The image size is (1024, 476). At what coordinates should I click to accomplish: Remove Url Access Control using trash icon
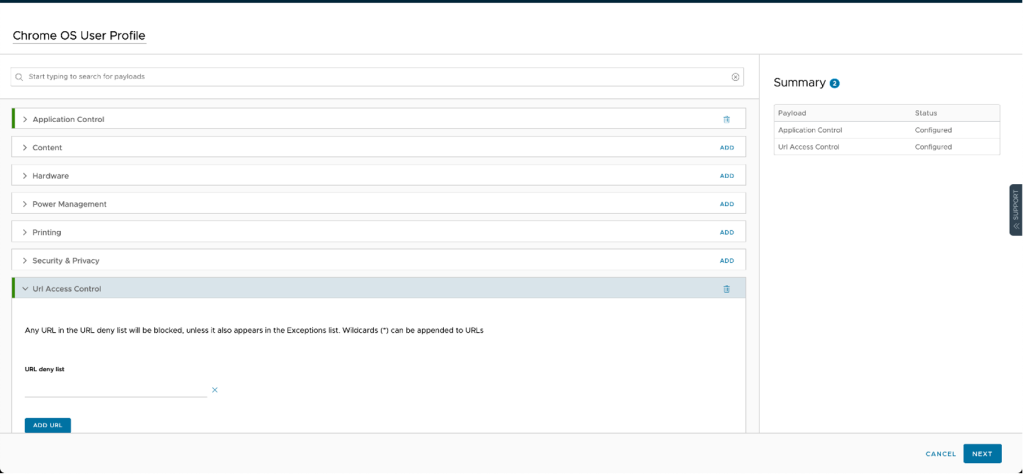[726, 289]
